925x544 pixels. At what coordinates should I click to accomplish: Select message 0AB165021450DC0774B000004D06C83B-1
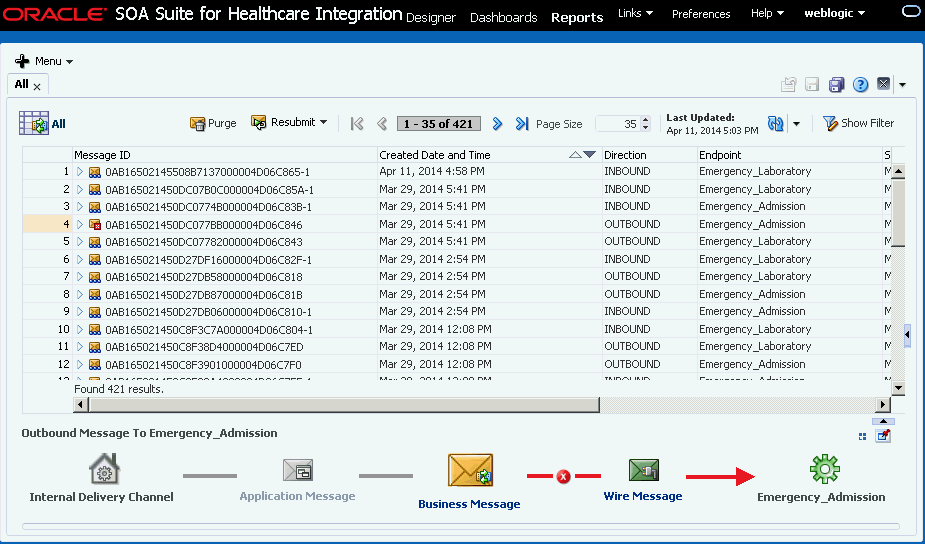(209, 207)
